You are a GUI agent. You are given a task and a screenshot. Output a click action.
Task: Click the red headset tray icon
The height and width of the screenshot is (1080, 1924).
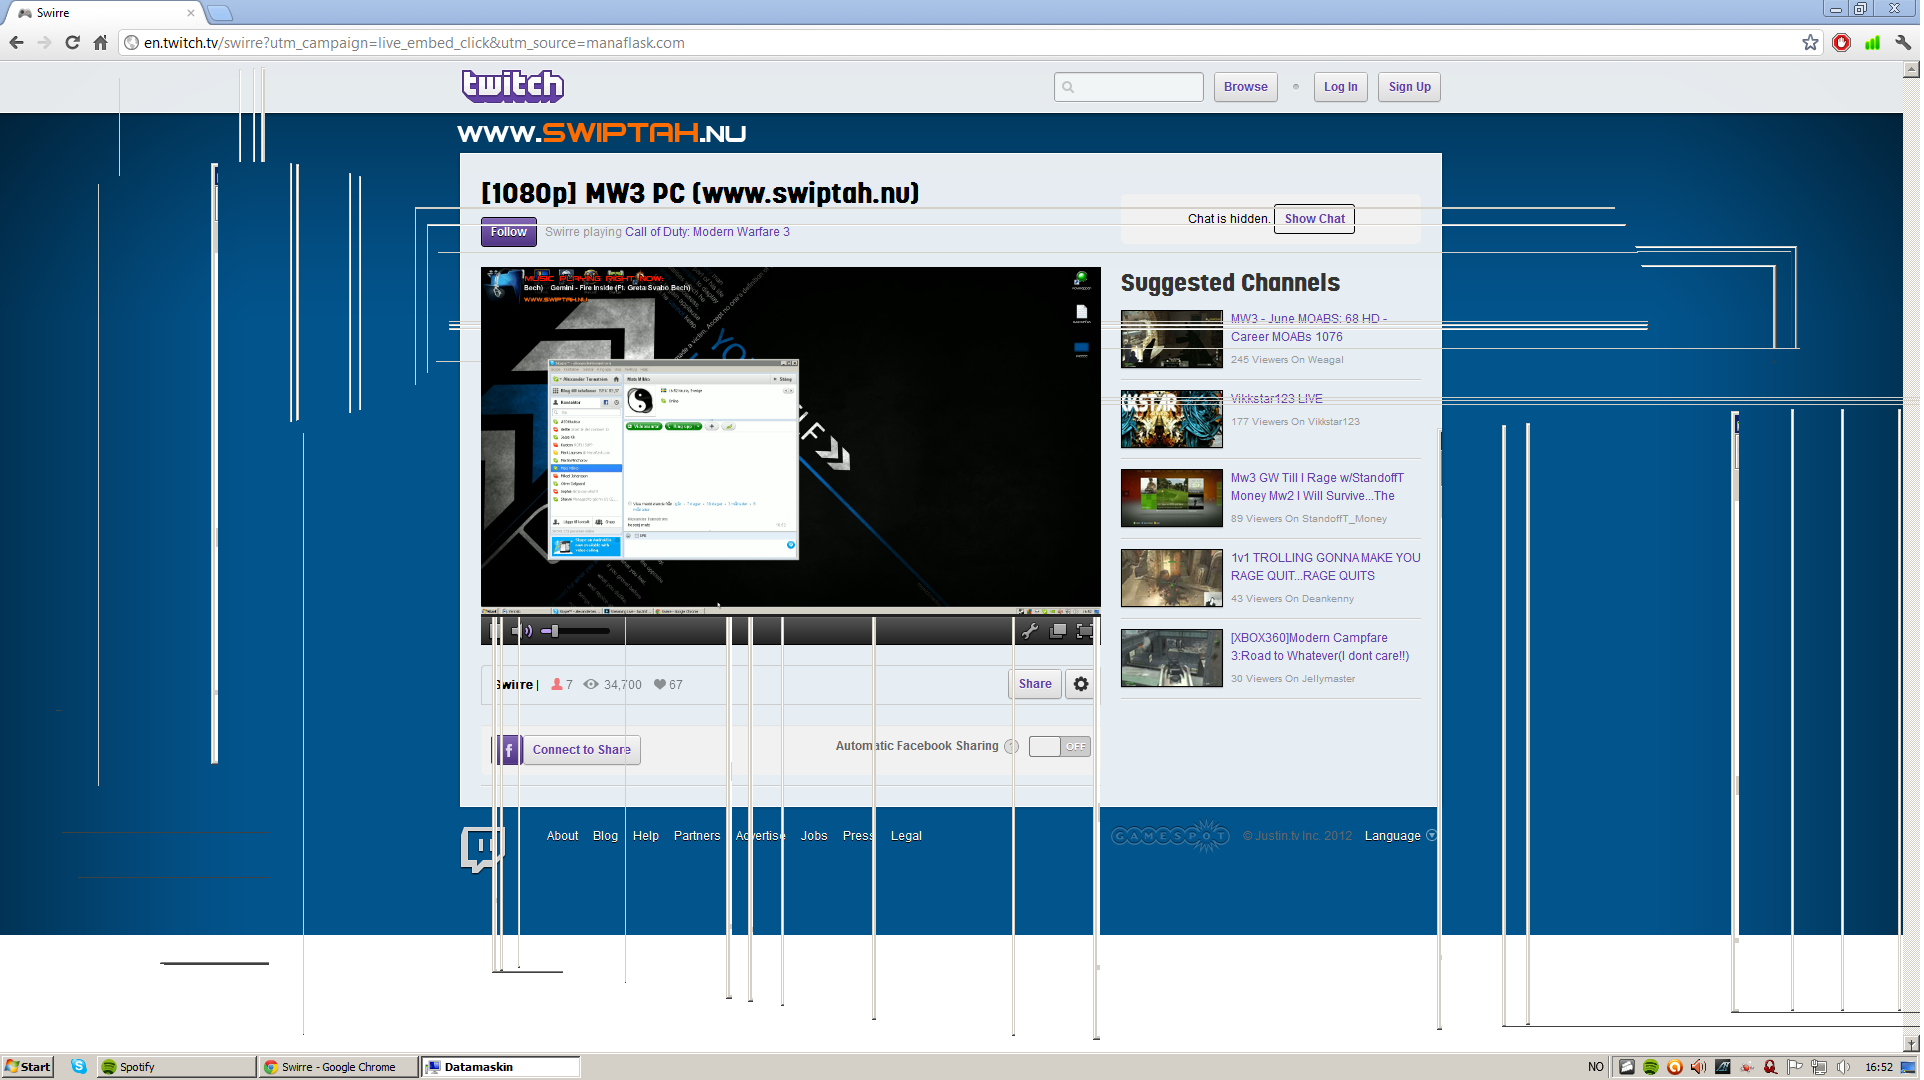[1771, 1067]
